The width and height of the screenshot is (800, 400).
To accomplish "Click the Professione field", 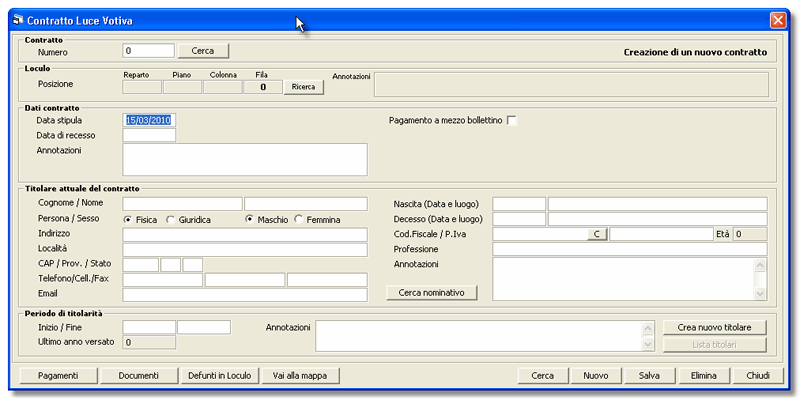I will [630, 249].
